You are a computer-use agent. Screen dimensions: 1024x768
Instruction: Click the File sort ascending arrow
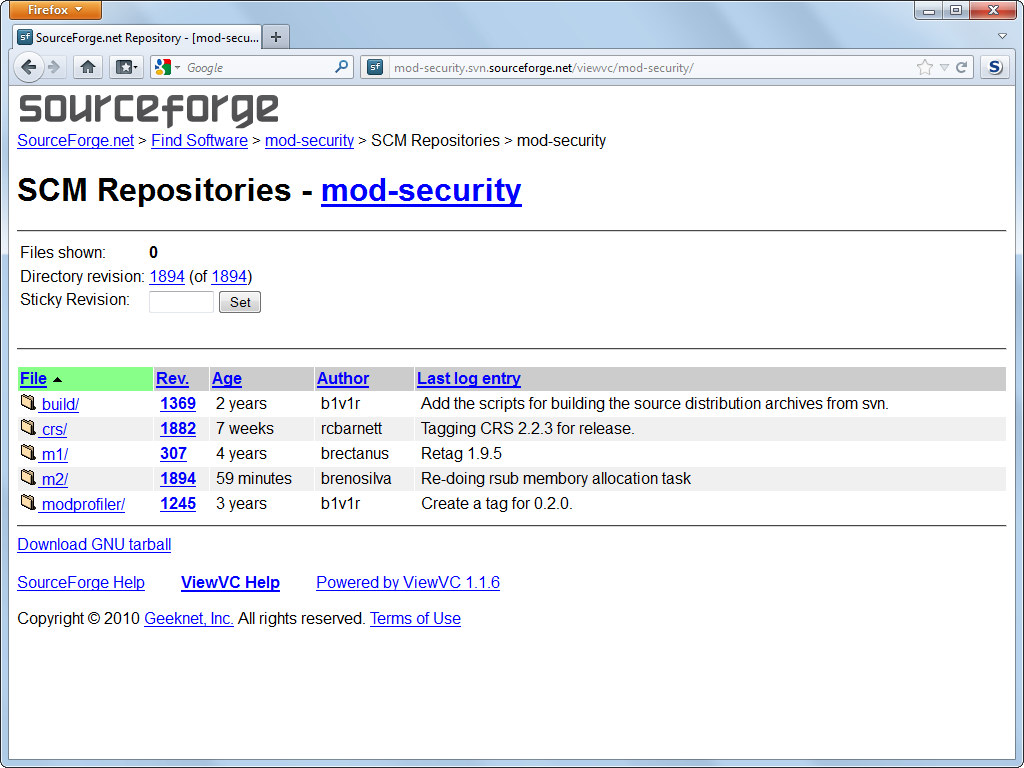(57, 379)
